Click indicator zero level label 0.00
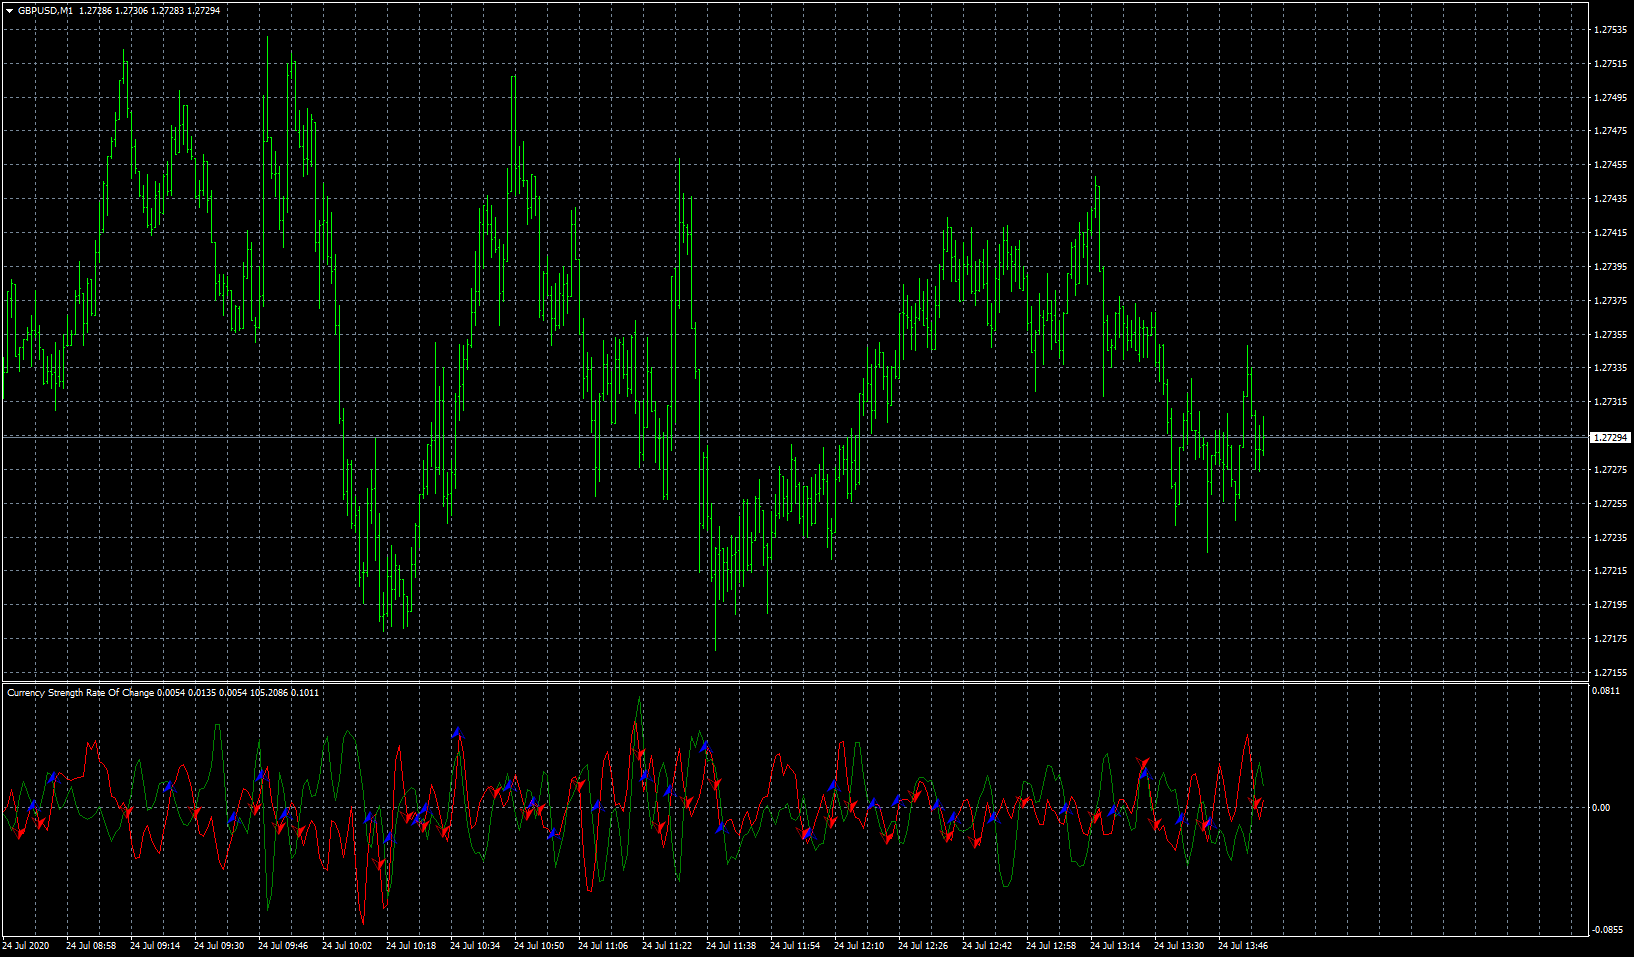The height and width of the screenshot is (957, 1634). click(1601, 808)
